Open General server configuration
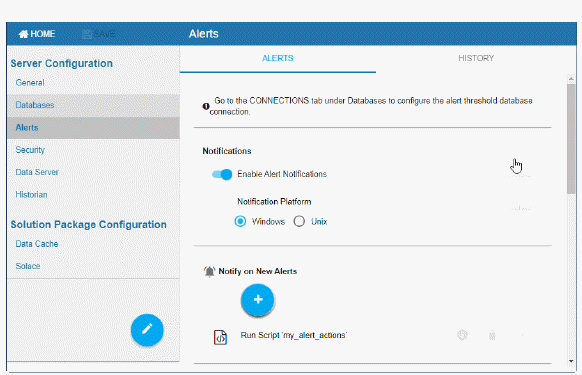 [30, 83]
